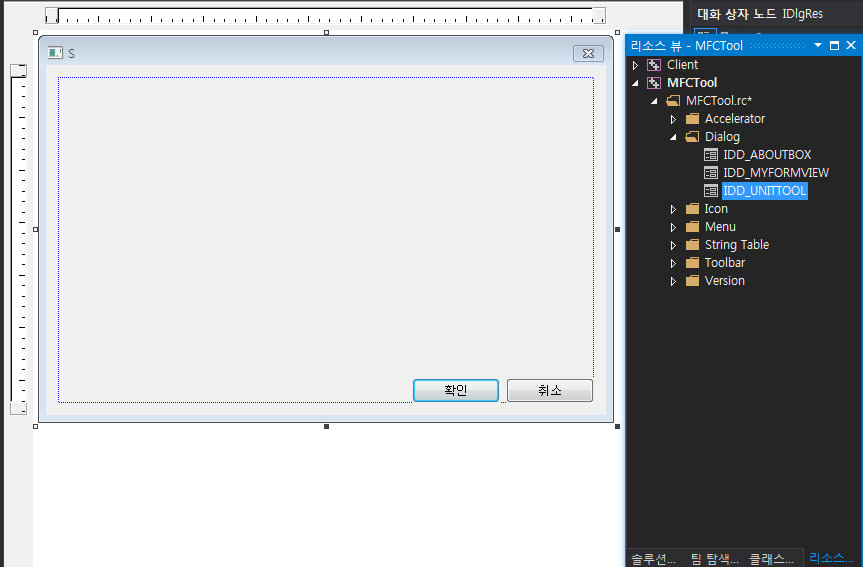
Task: Switch to the 클래스 view tab
Action: [x=772, y=559]
